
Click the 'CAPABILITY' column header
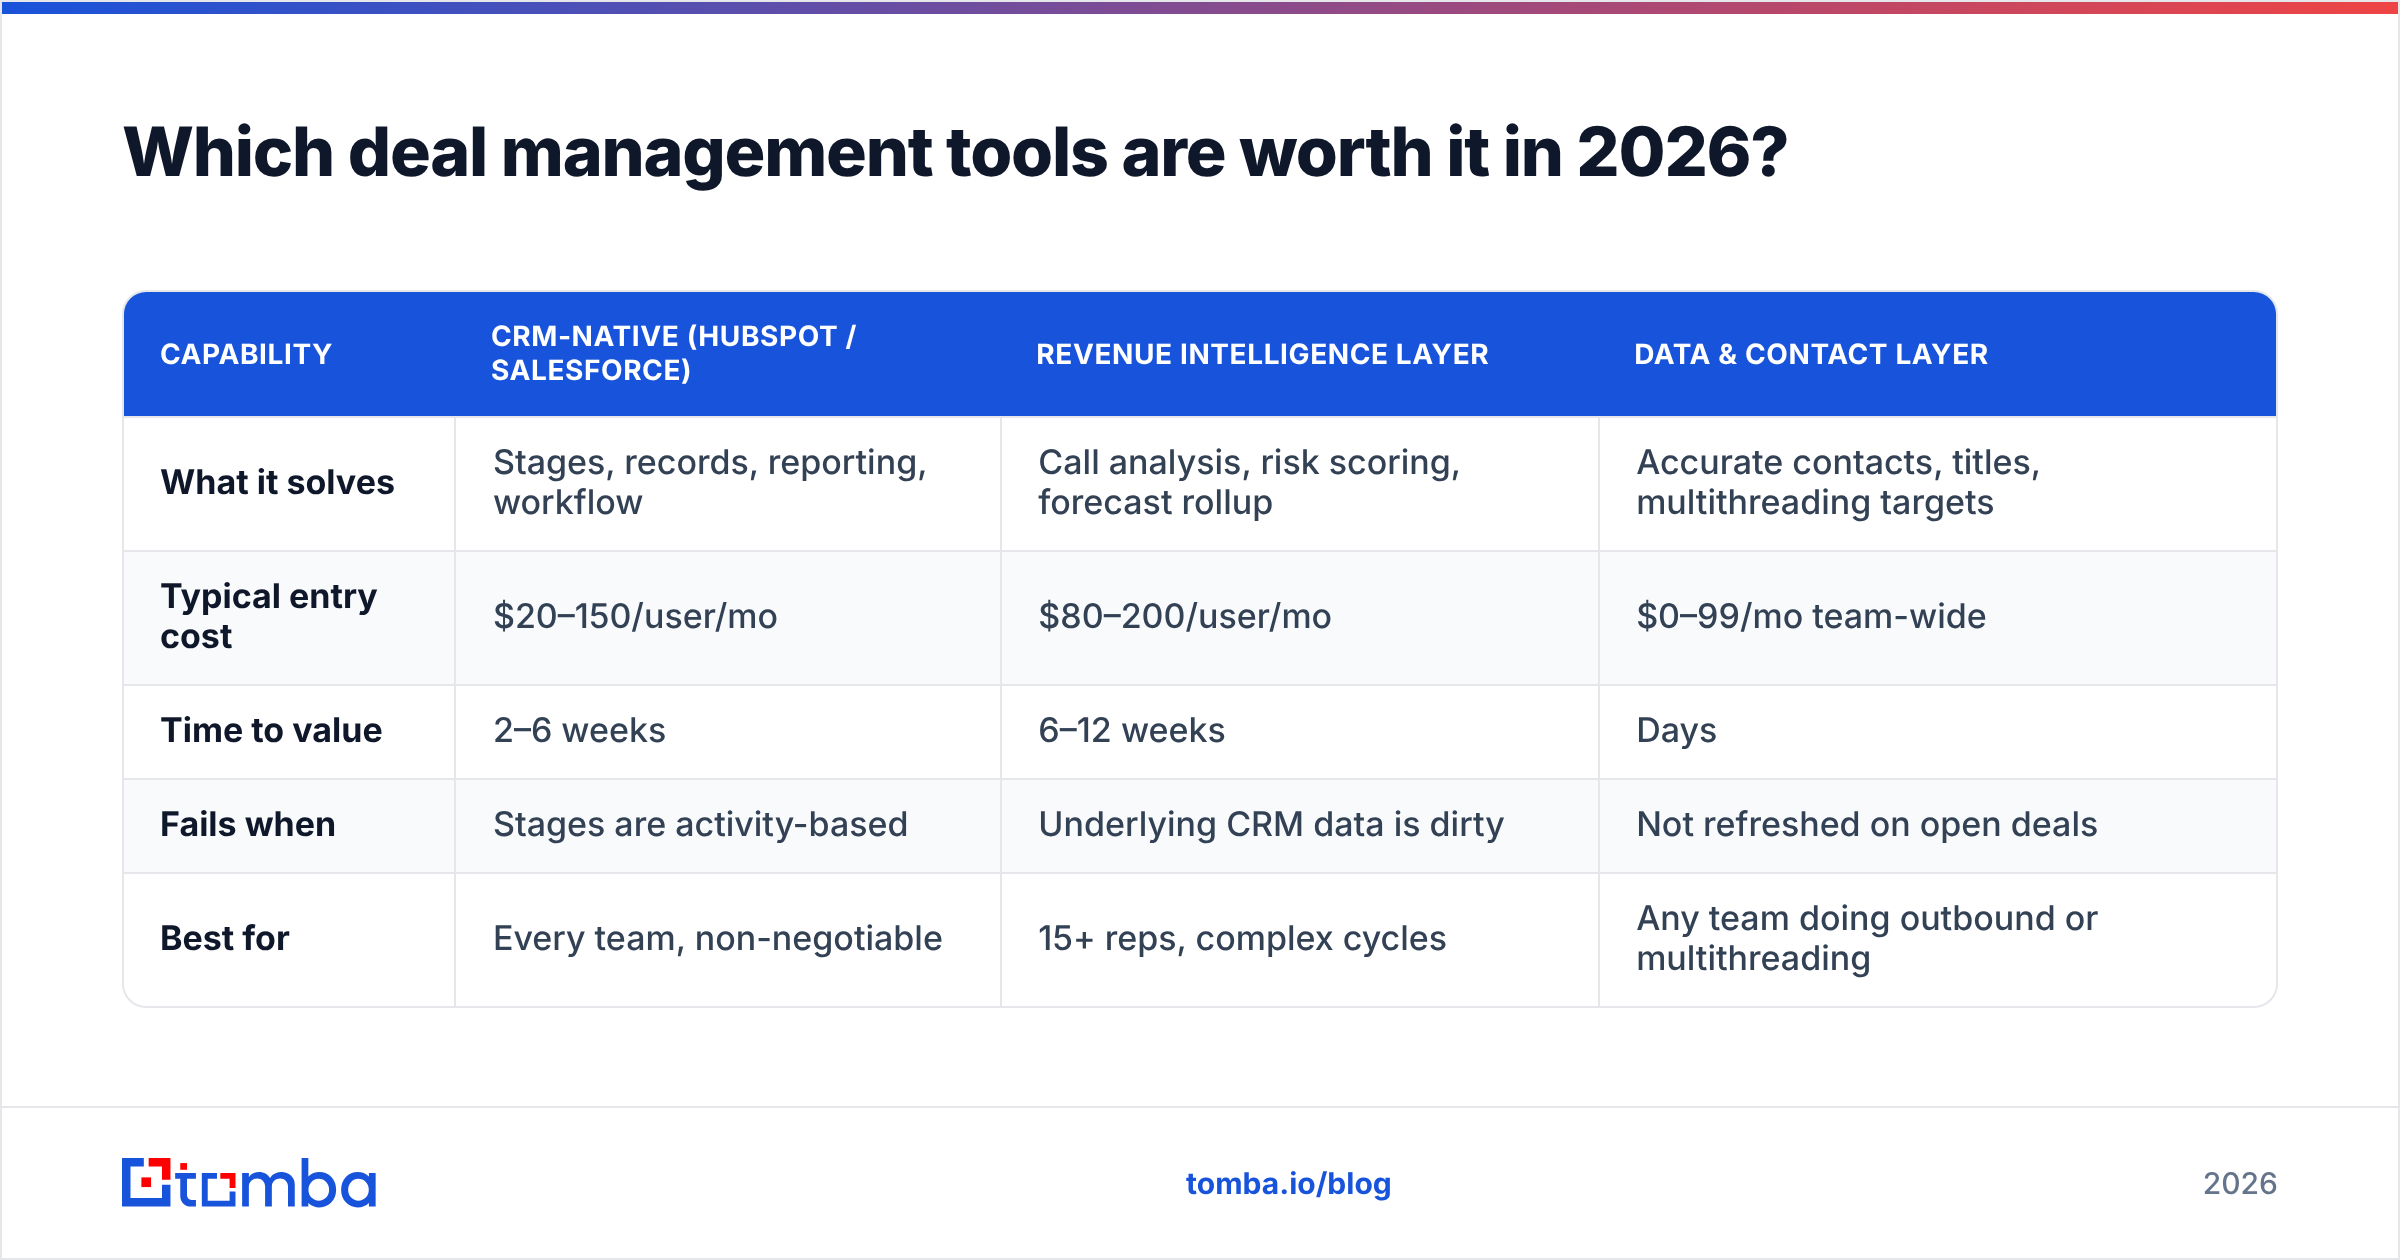pyautogui.click(x=246, y=354)
